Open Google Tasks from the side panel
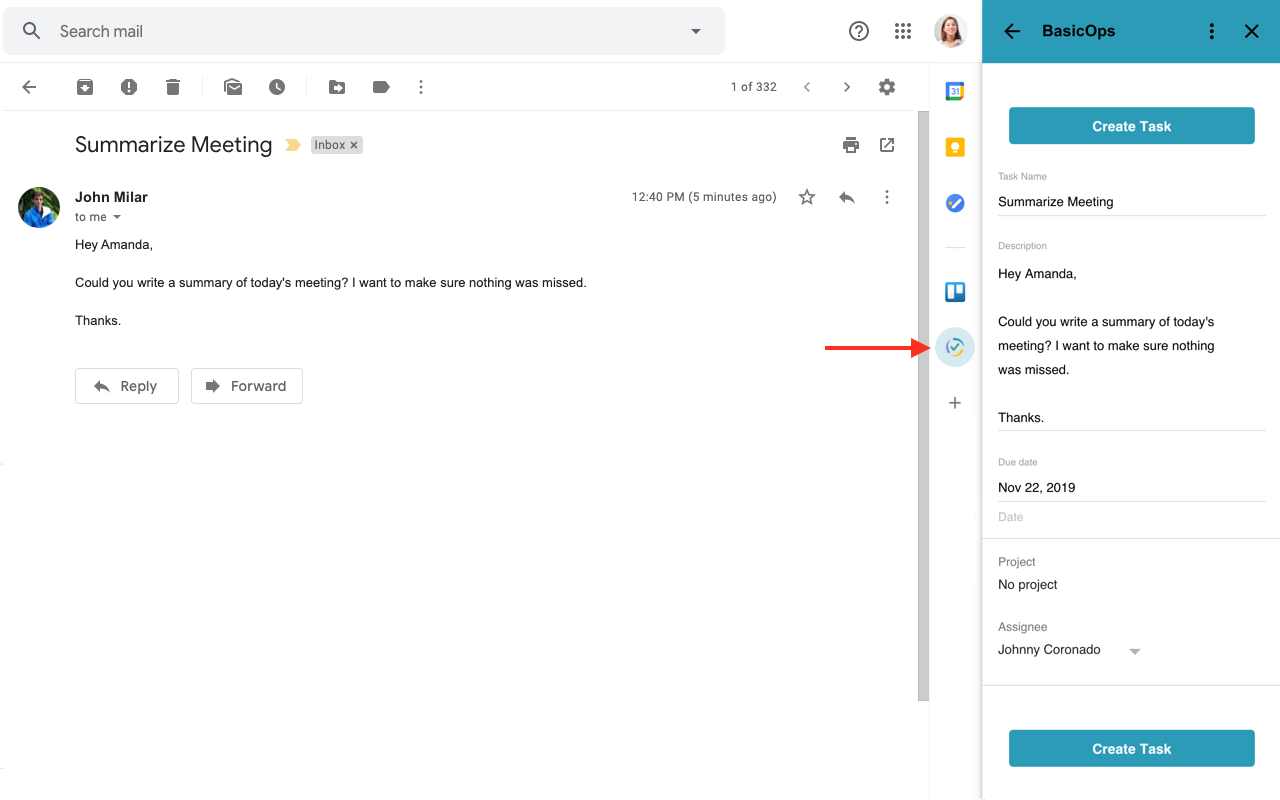This screenshot has height=800, width=1280. (x=955, y=203)
